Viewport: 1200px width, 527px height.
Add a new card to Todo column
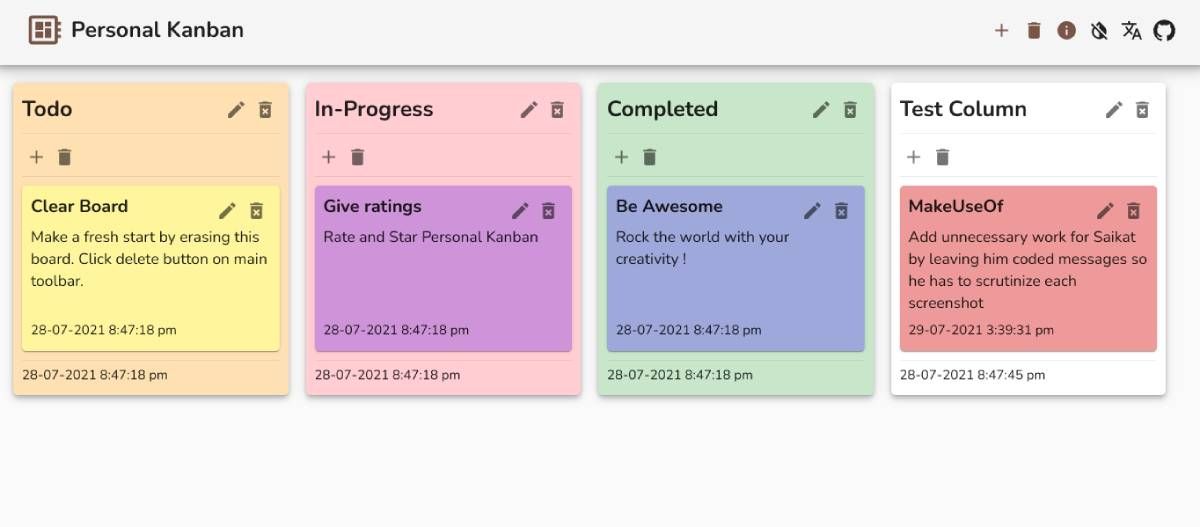tap(36, 157)
